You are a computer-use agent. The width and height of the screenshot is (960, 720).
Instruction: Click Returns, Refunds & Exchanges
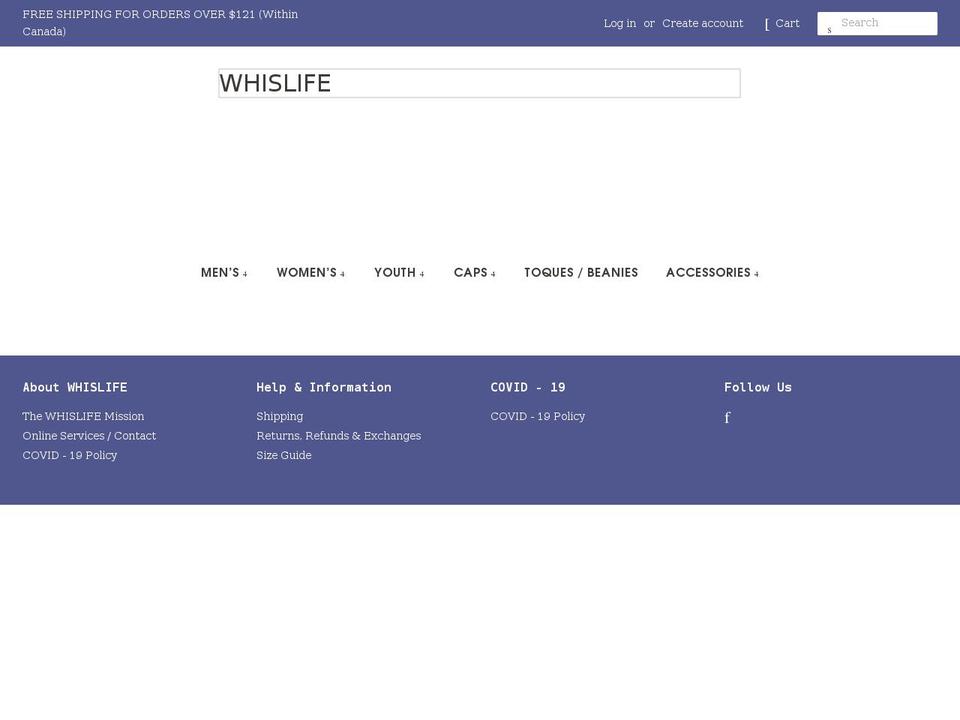338,436
